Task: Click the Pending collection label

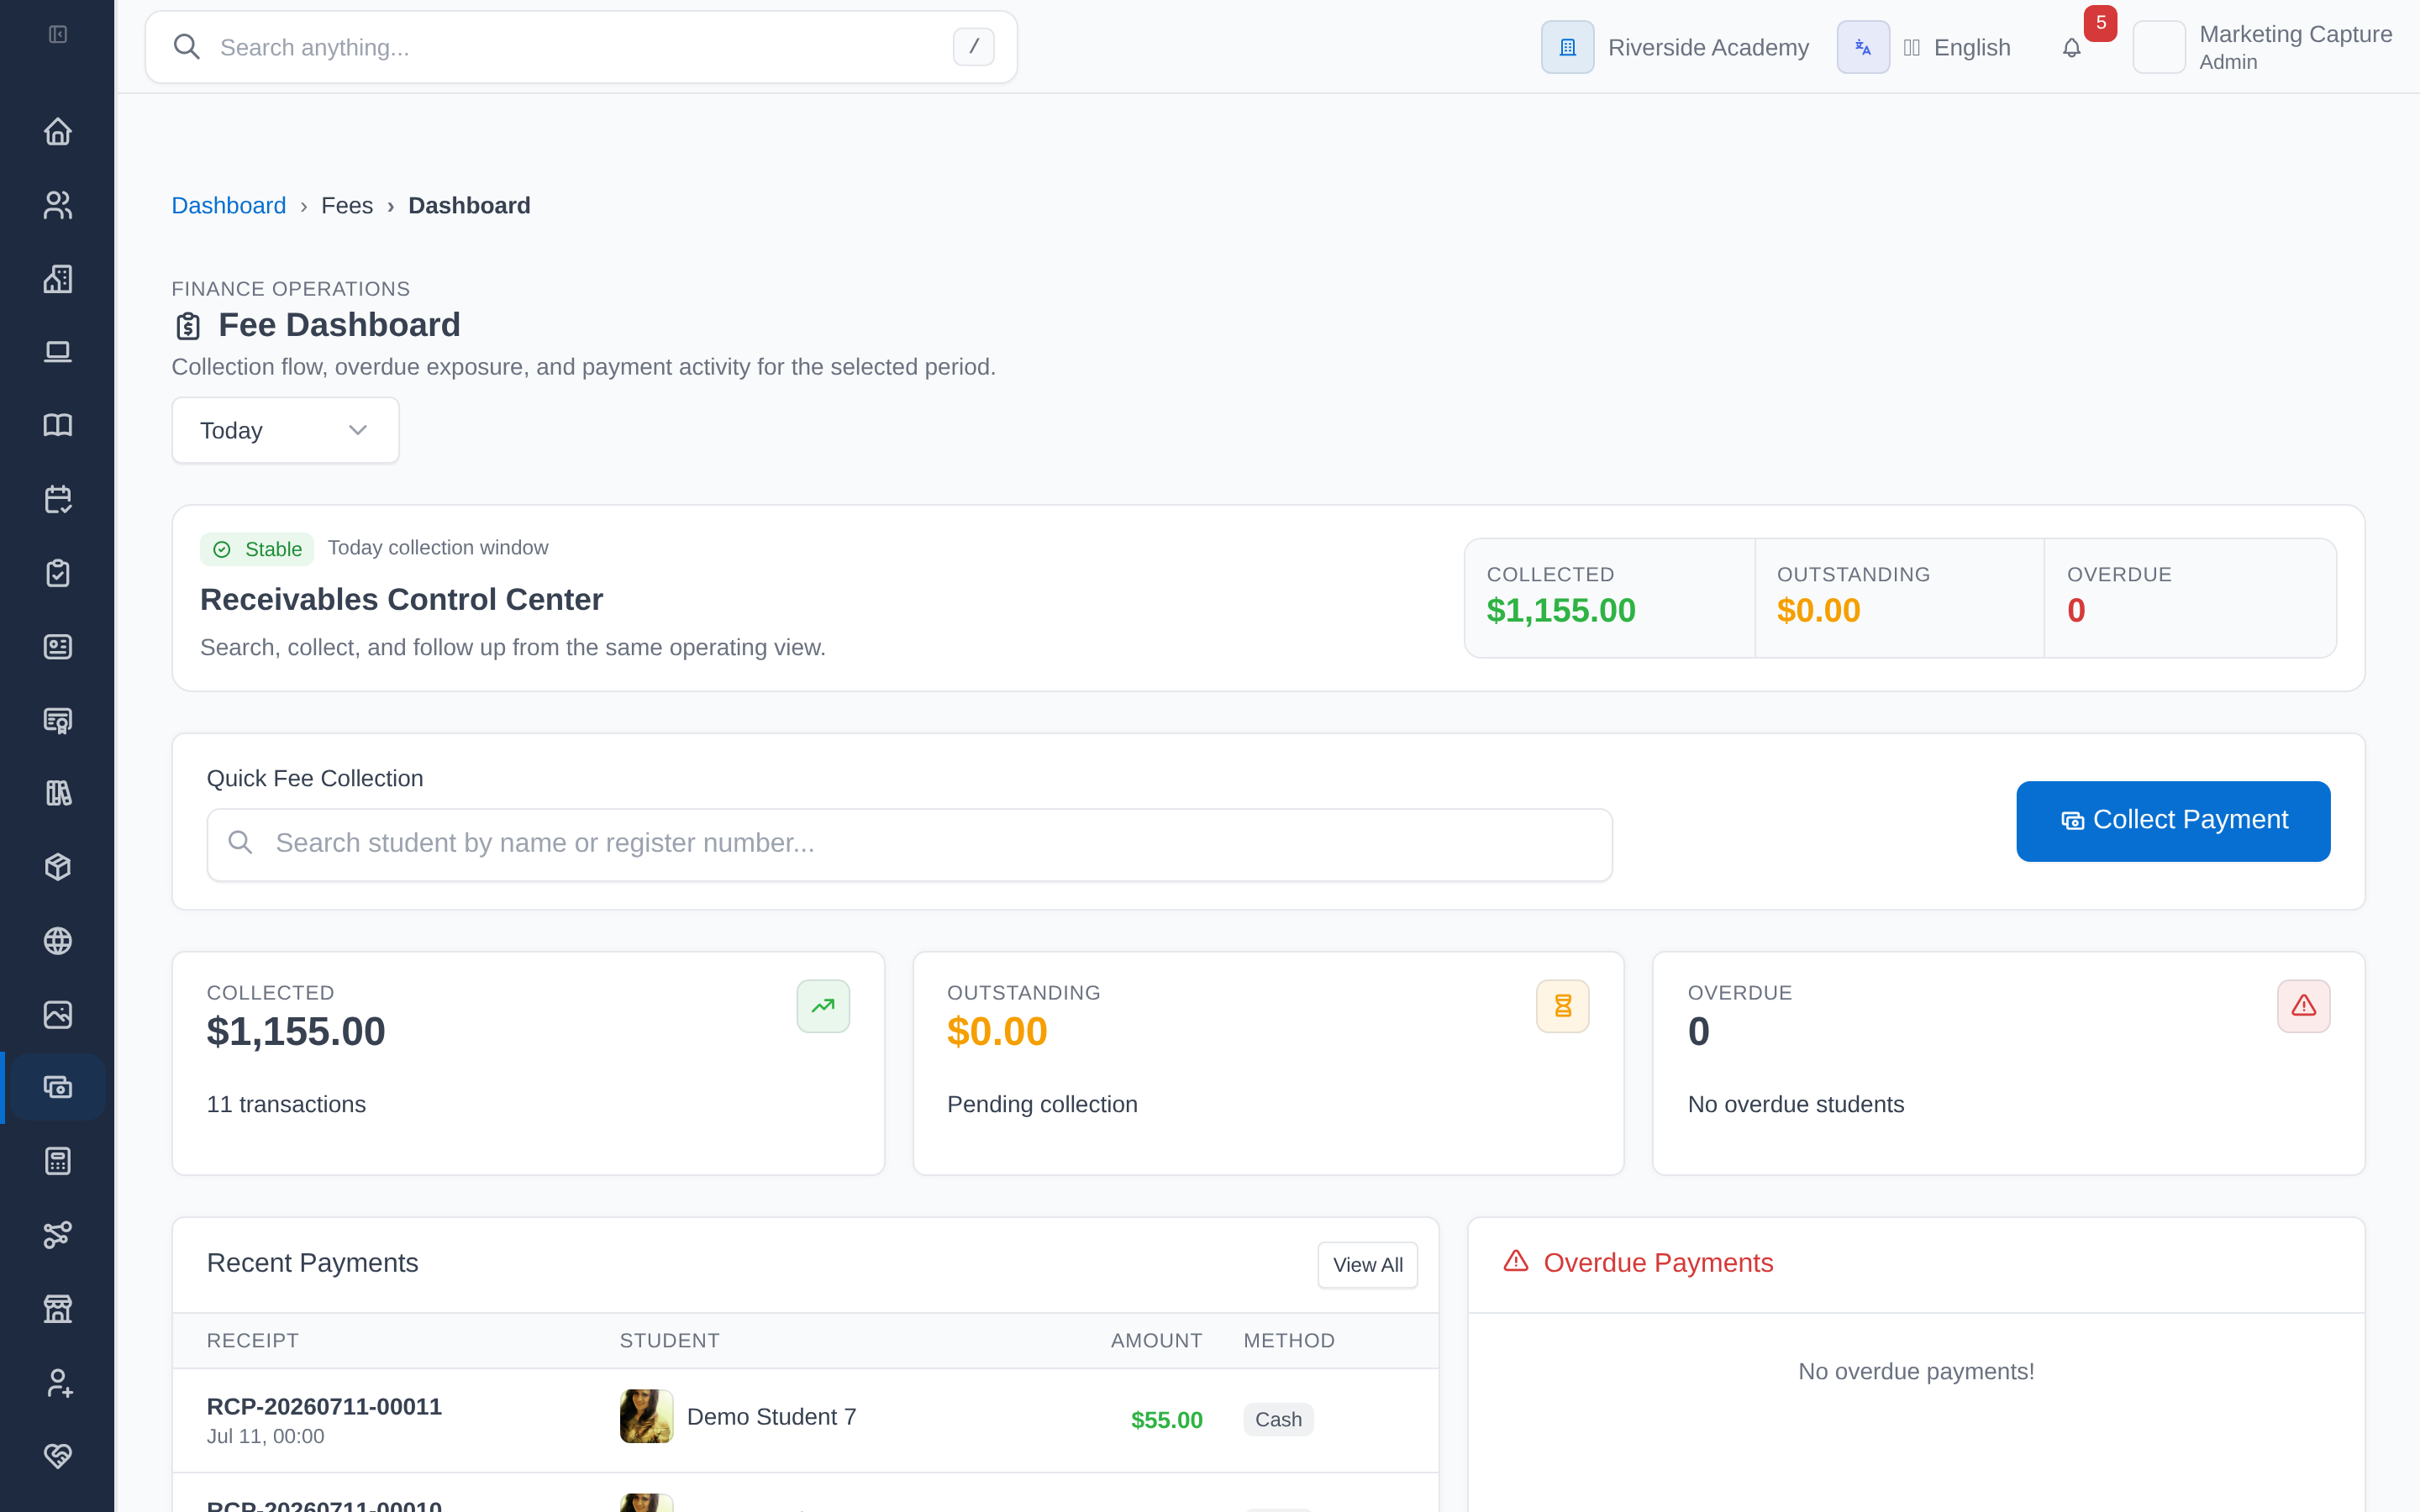Action: pos(1042,1104)
